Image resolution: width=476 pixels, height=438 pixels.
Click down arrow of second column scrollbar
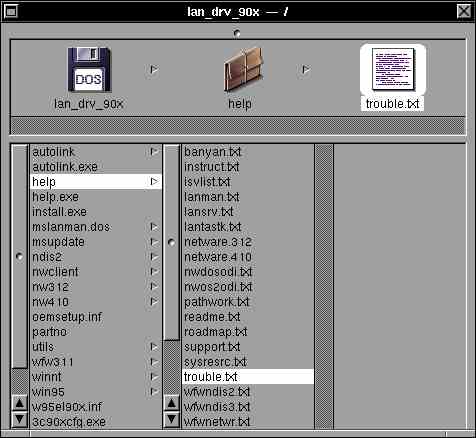click(x=171, y=419)
